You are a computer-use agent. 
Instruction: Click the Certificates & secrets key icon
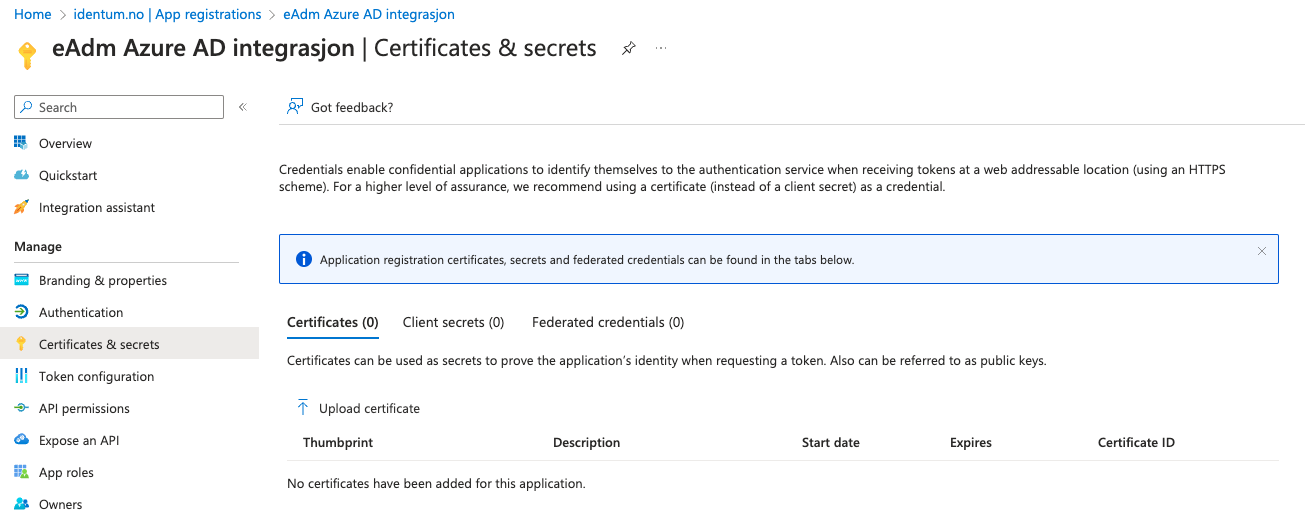point(21,344)
